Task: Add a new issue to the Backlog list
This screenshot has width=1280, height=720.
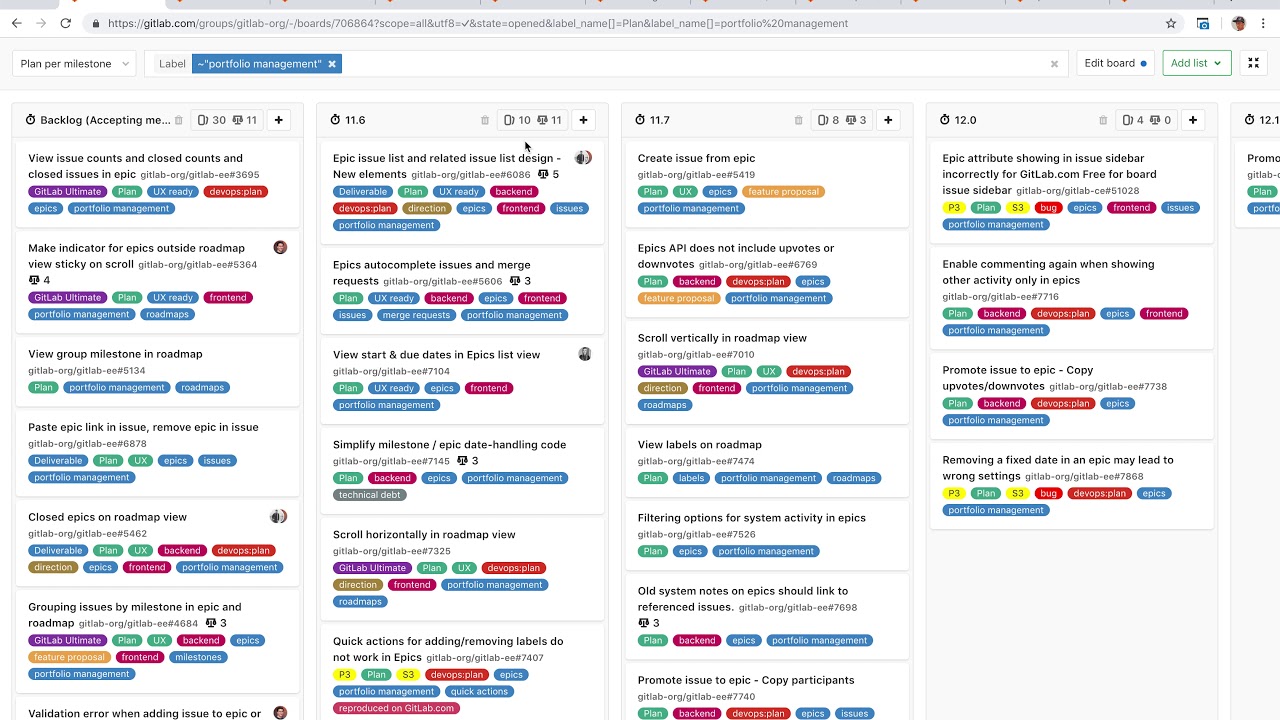Action: pos(279,120)
